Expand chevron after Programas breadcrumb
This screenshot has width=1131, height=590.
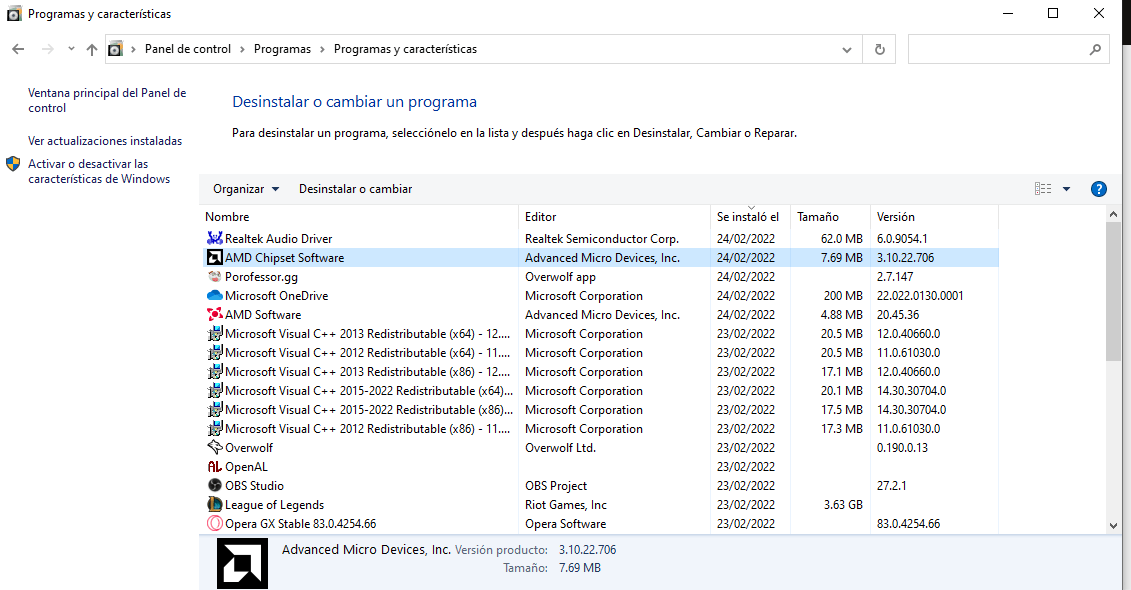322,49
